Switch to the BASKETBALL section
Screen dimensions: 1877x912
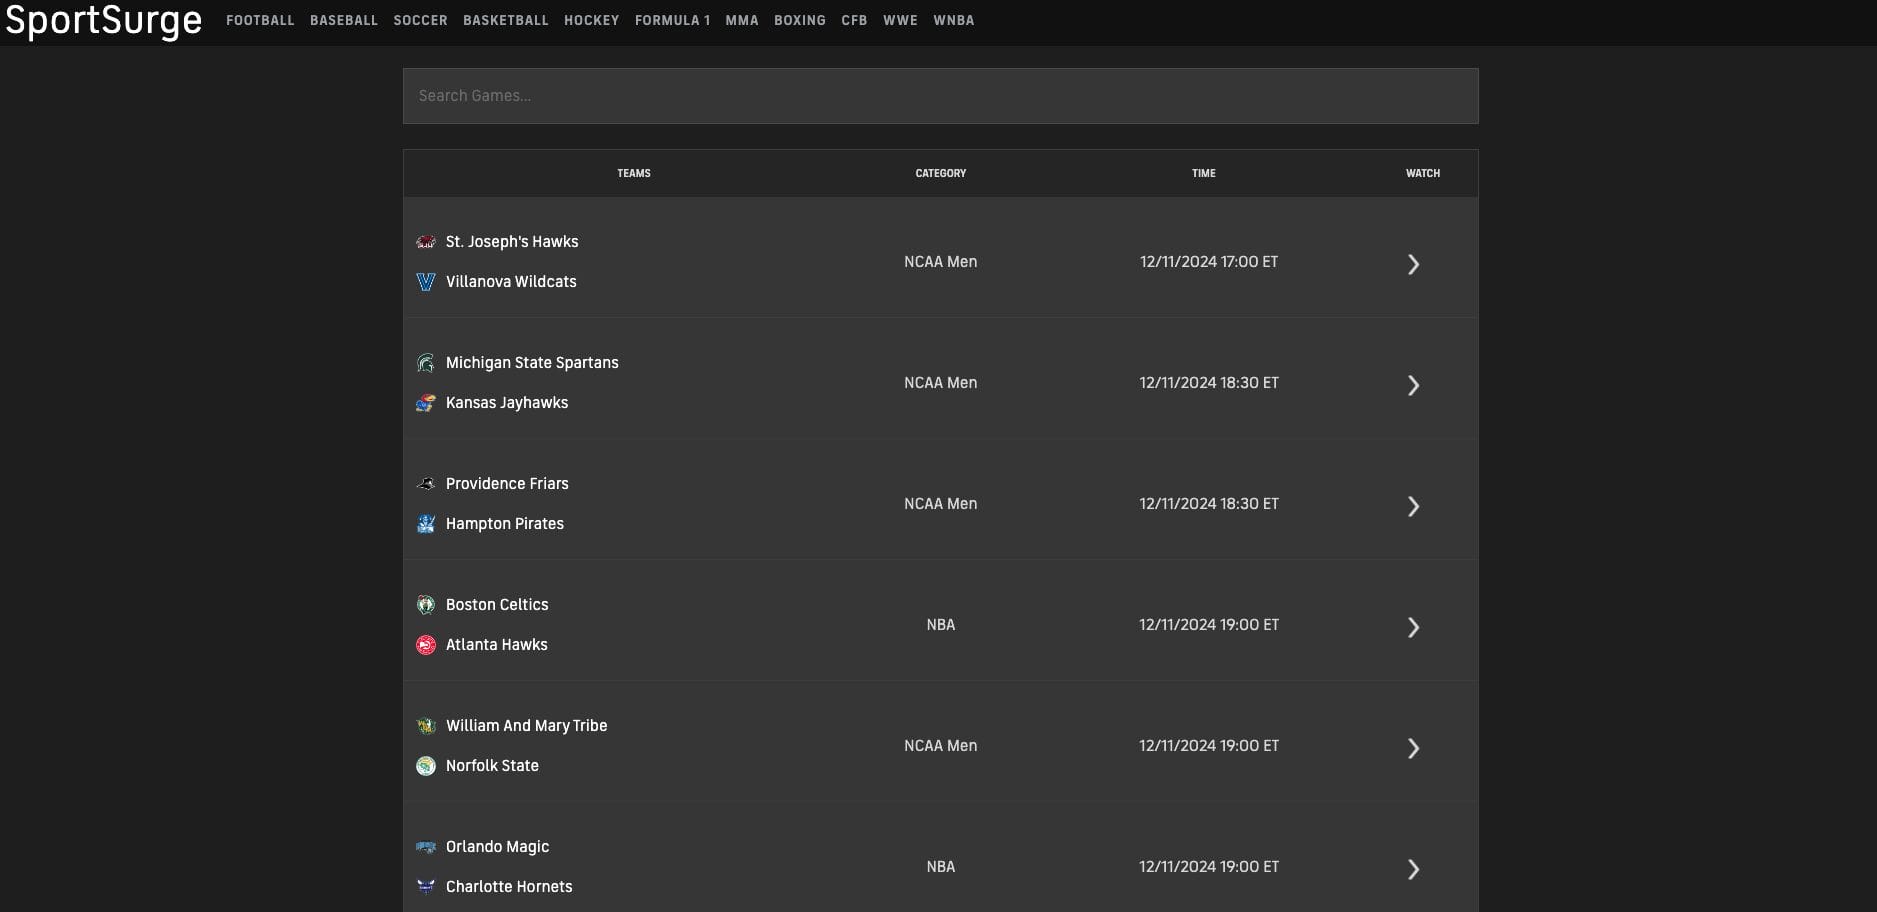coord(506,20)
